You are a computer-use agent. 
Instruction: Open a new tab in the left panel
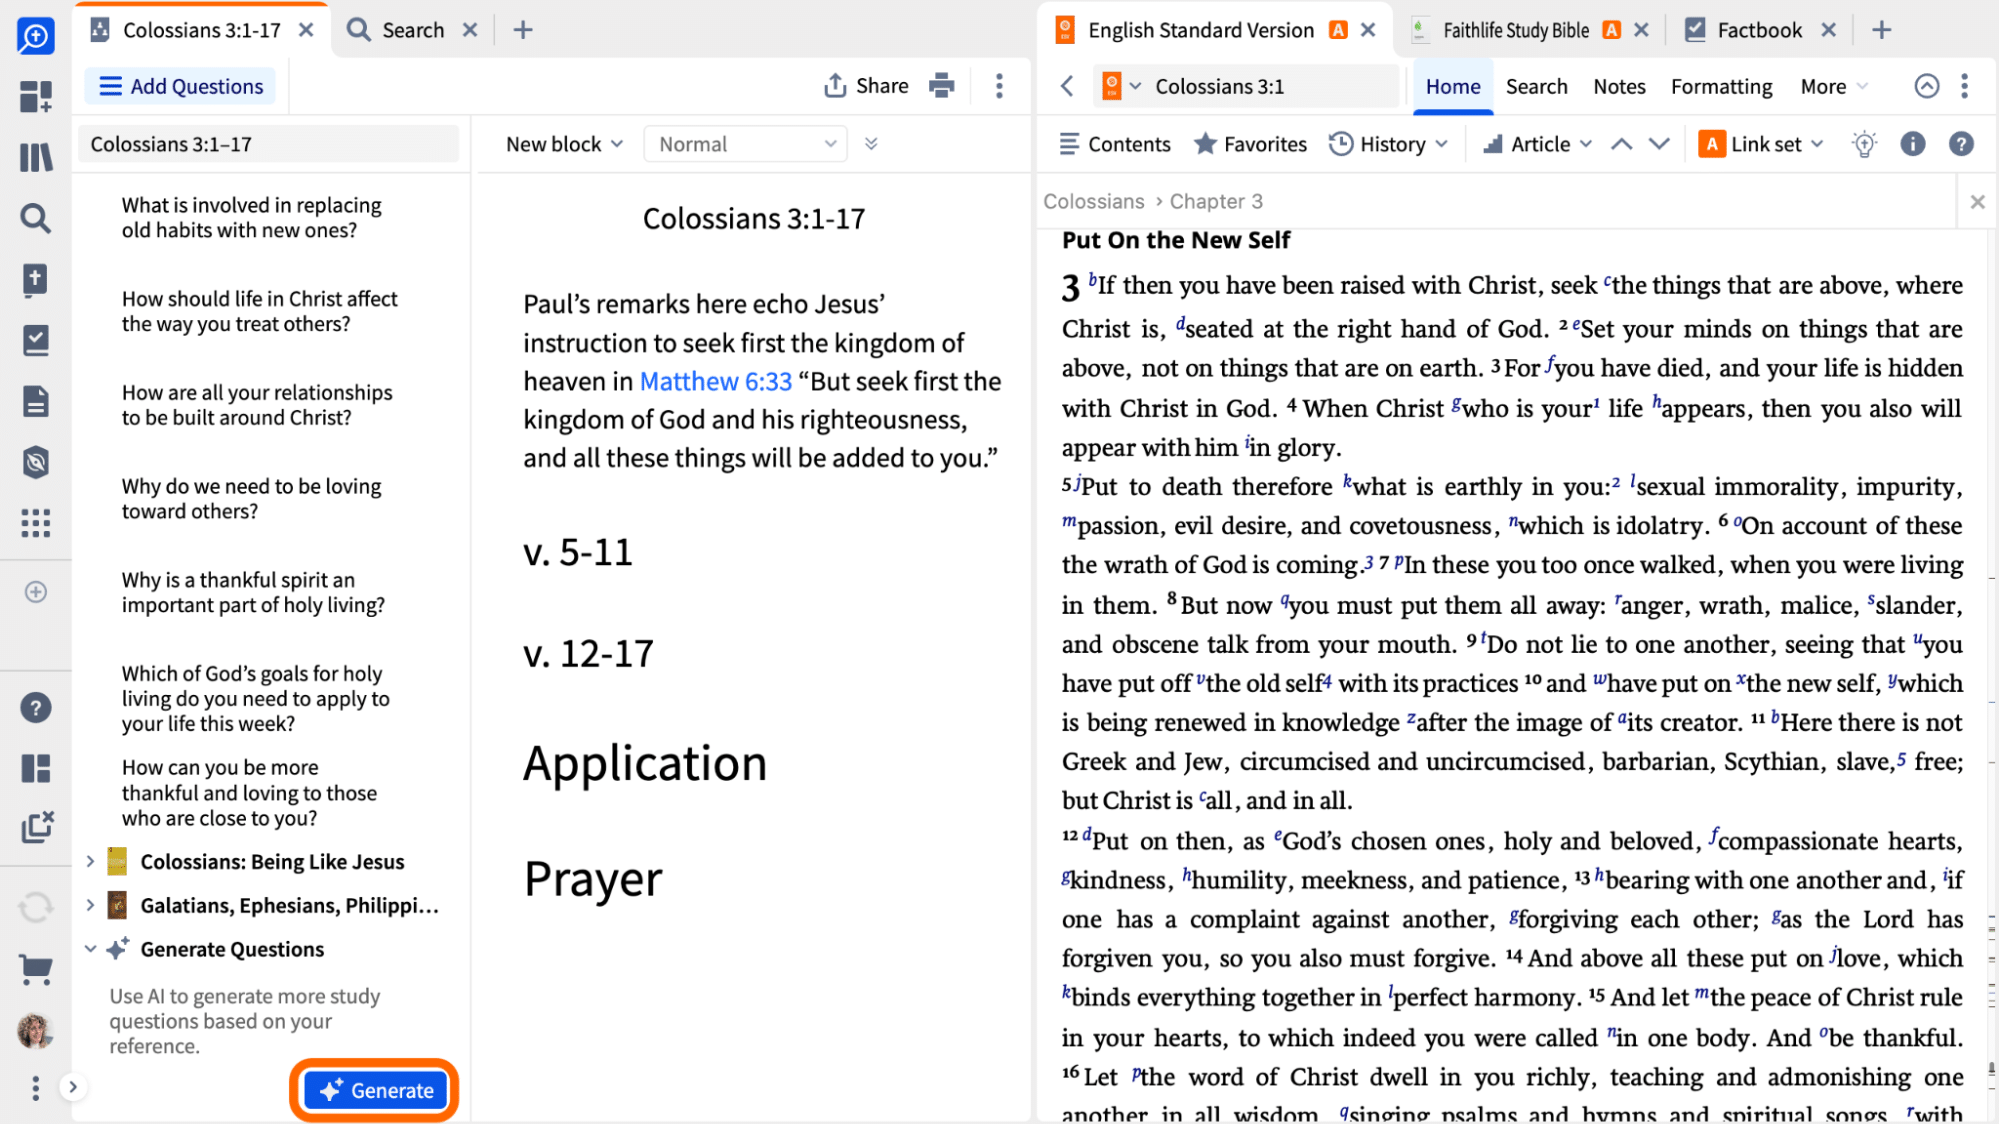(523, 30)
